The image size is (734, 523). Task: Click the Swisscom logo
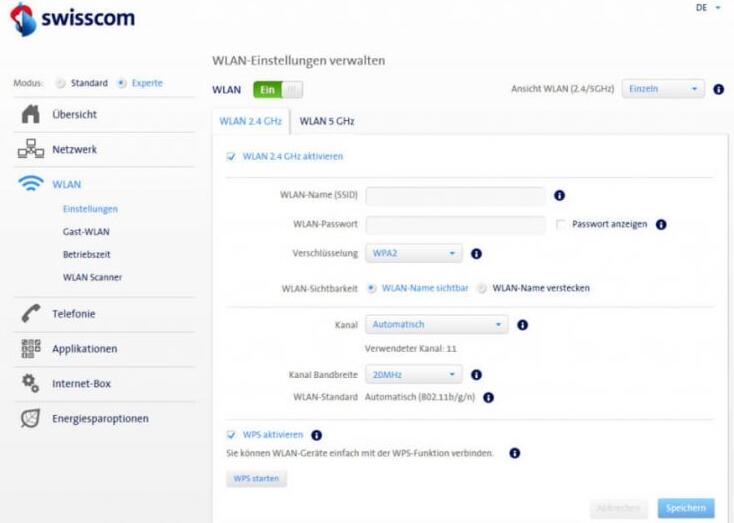pyautogui.click(x=73, y=19)
